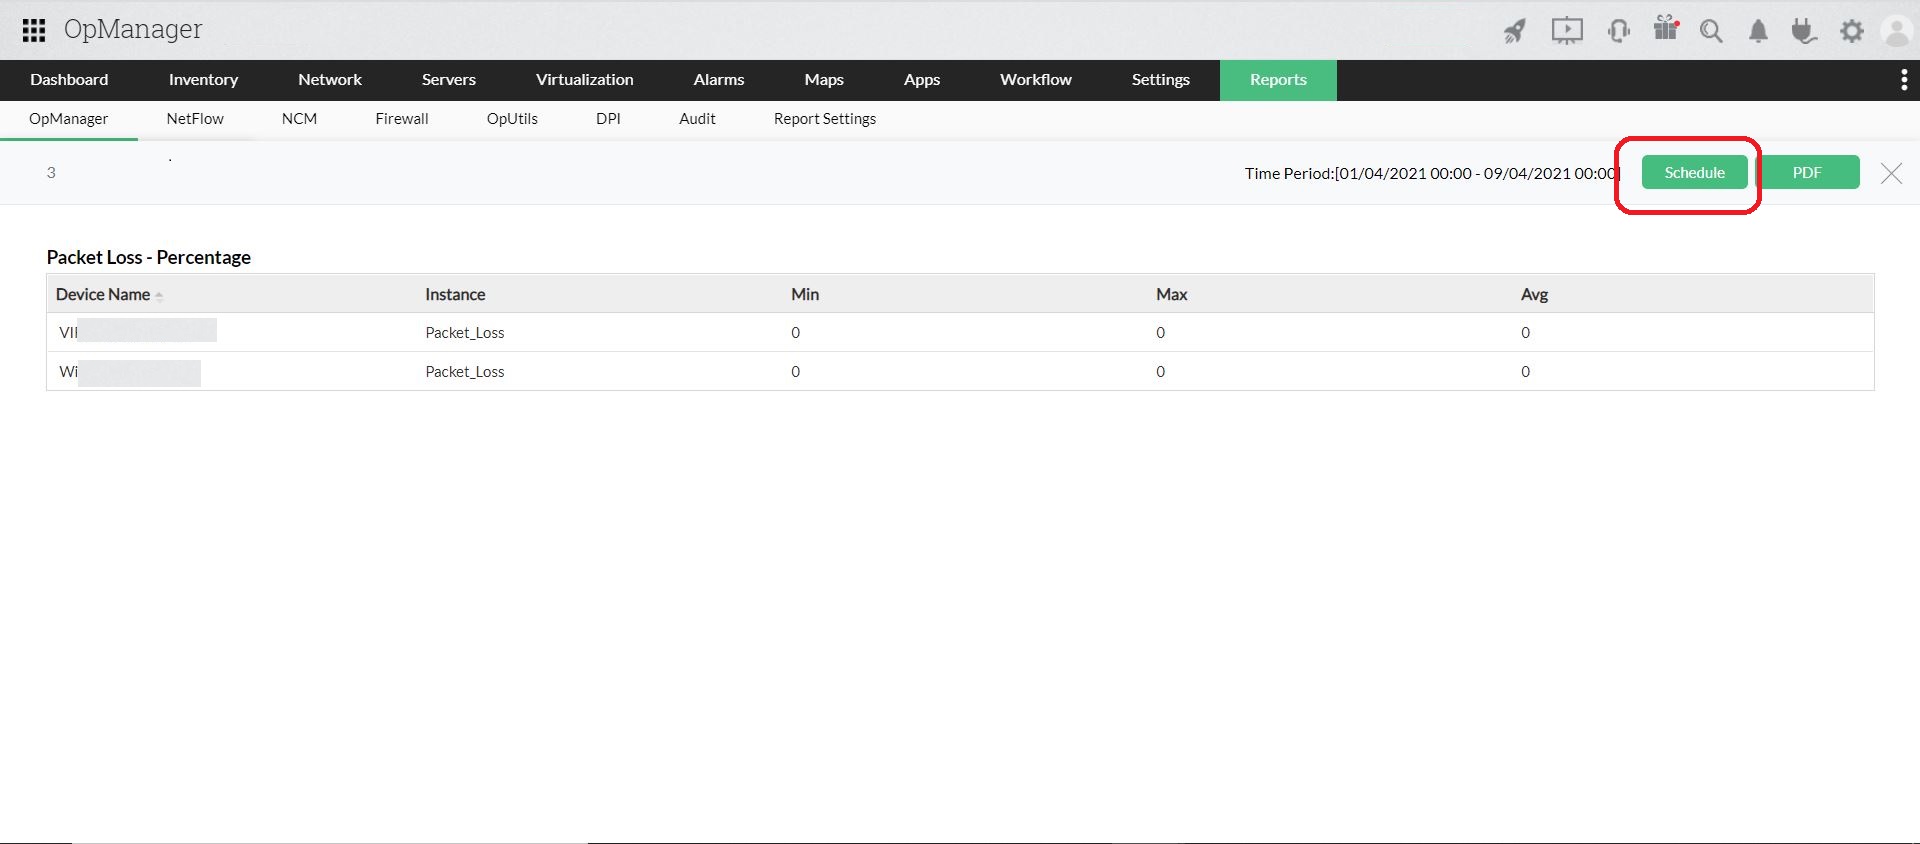Switch to the OpManager sub-tab
Image resolution: width=1920 pixels, height=844 pixels.
pyautogui.click(x=69, y=119)
